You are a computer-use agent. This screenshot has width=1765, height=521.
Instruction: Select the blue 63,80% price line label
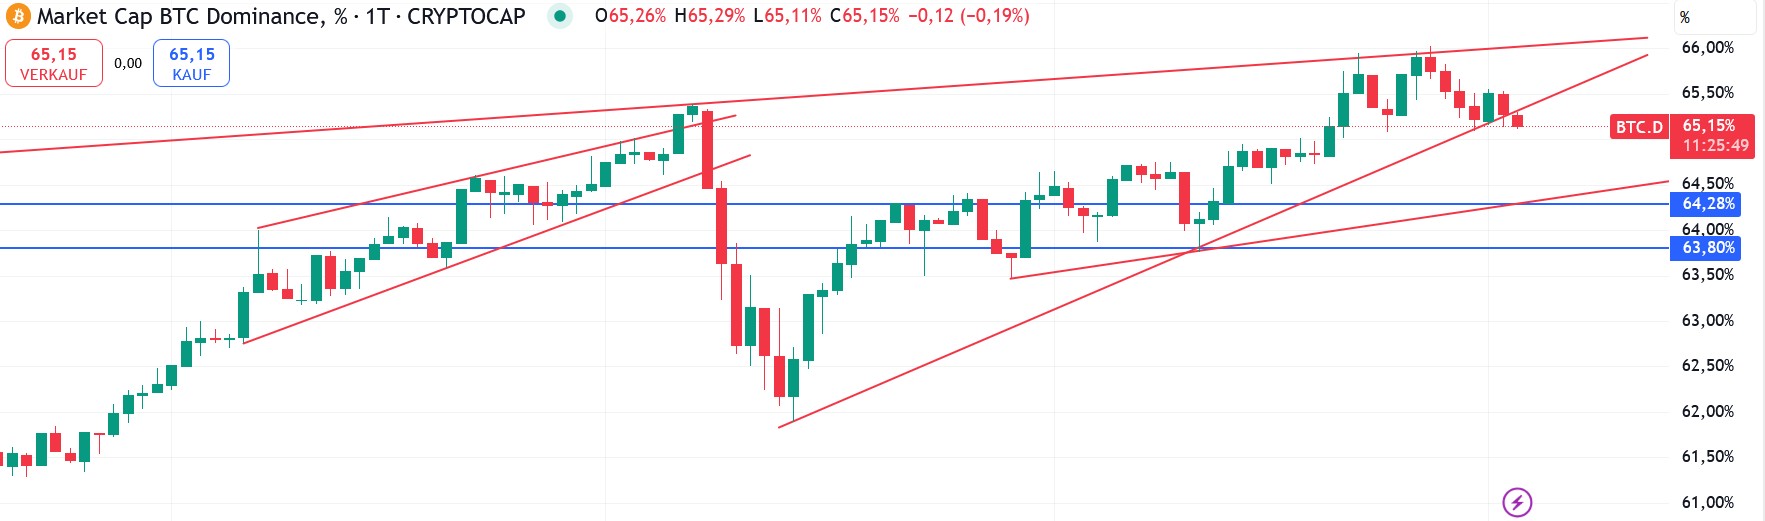(1709, 248)
